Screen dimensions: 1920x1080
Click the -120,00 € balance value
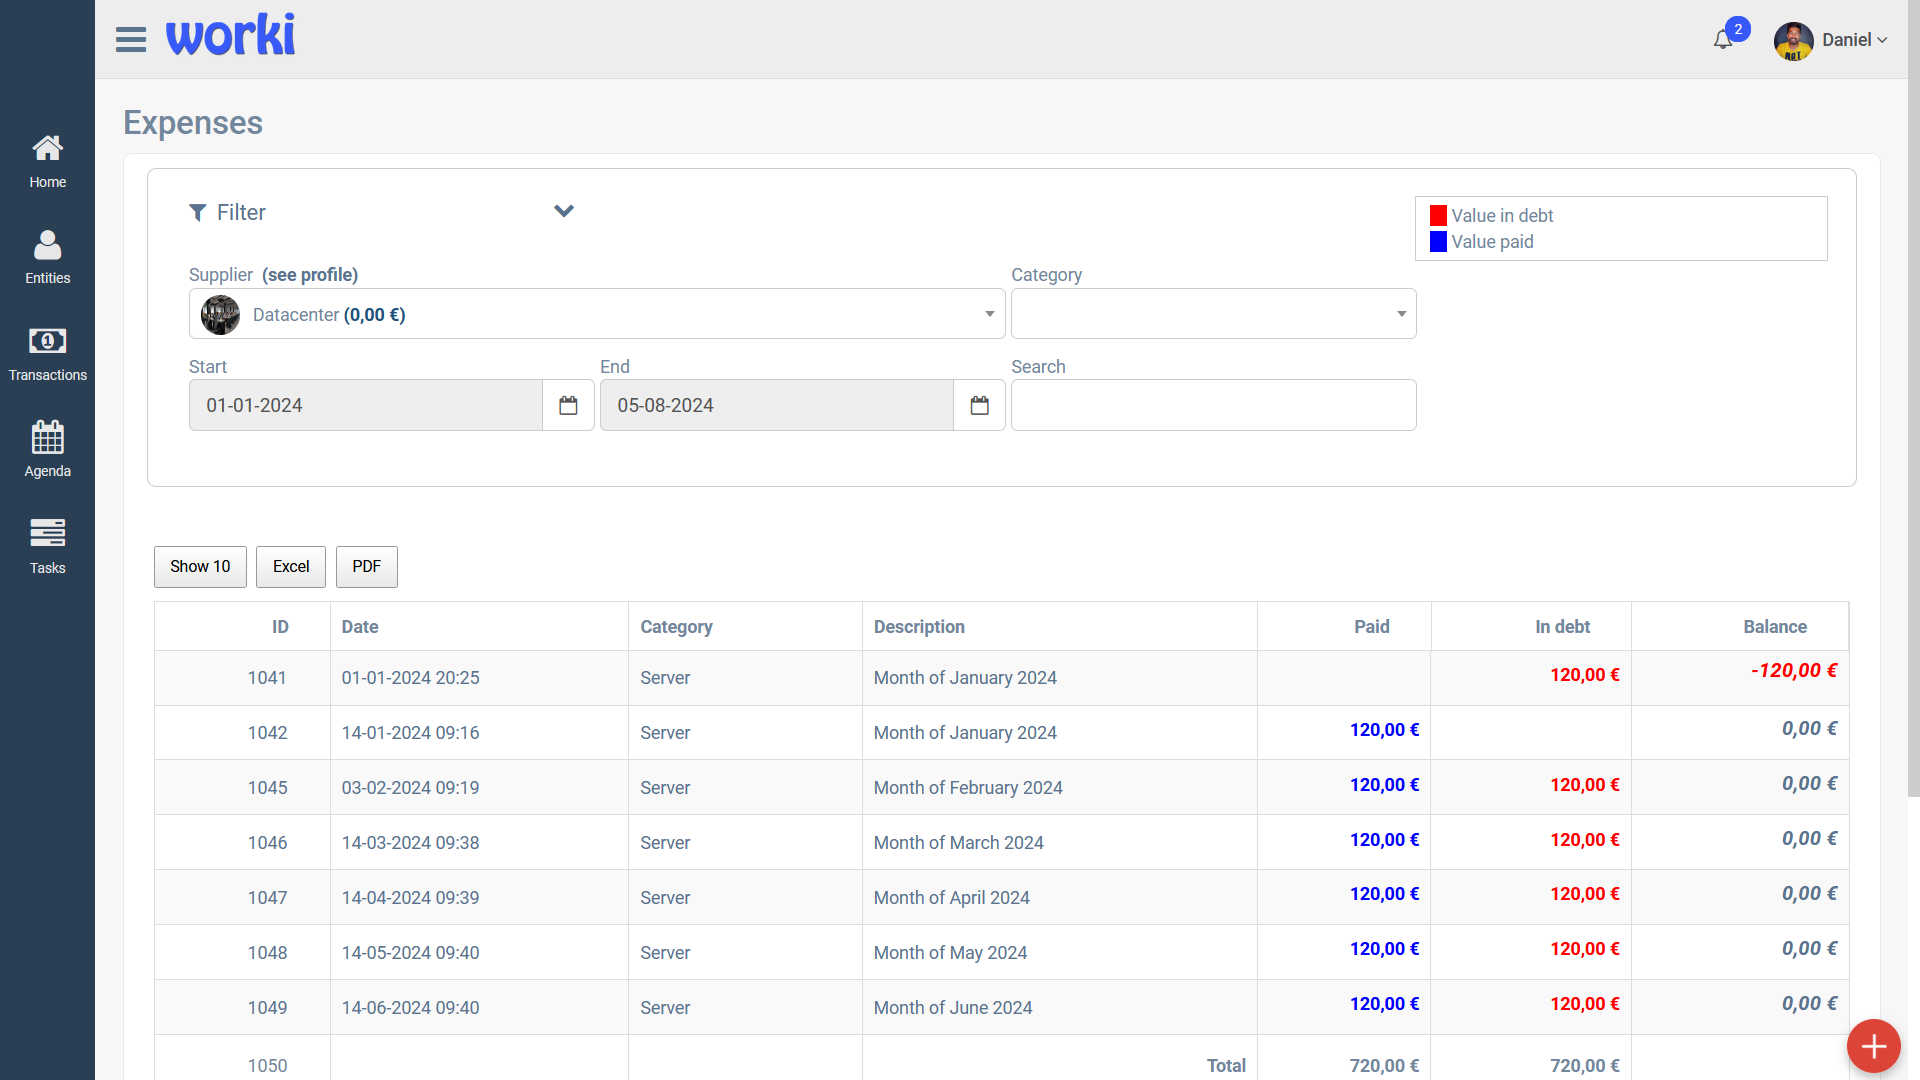coord(1794,671)
